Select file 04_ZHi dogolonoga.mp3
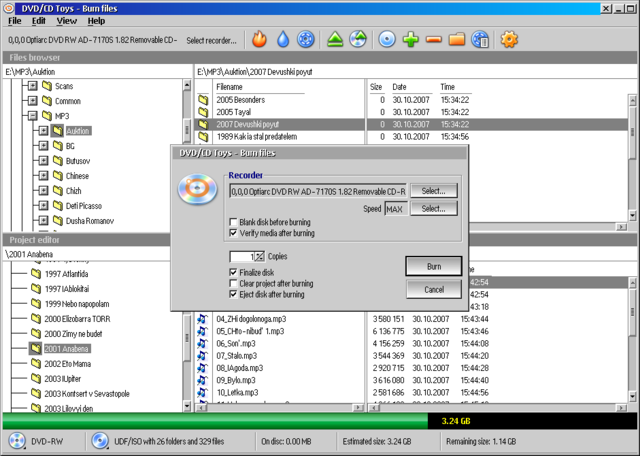The width and height of the screenshot is (640, 456). coord(251,319)
